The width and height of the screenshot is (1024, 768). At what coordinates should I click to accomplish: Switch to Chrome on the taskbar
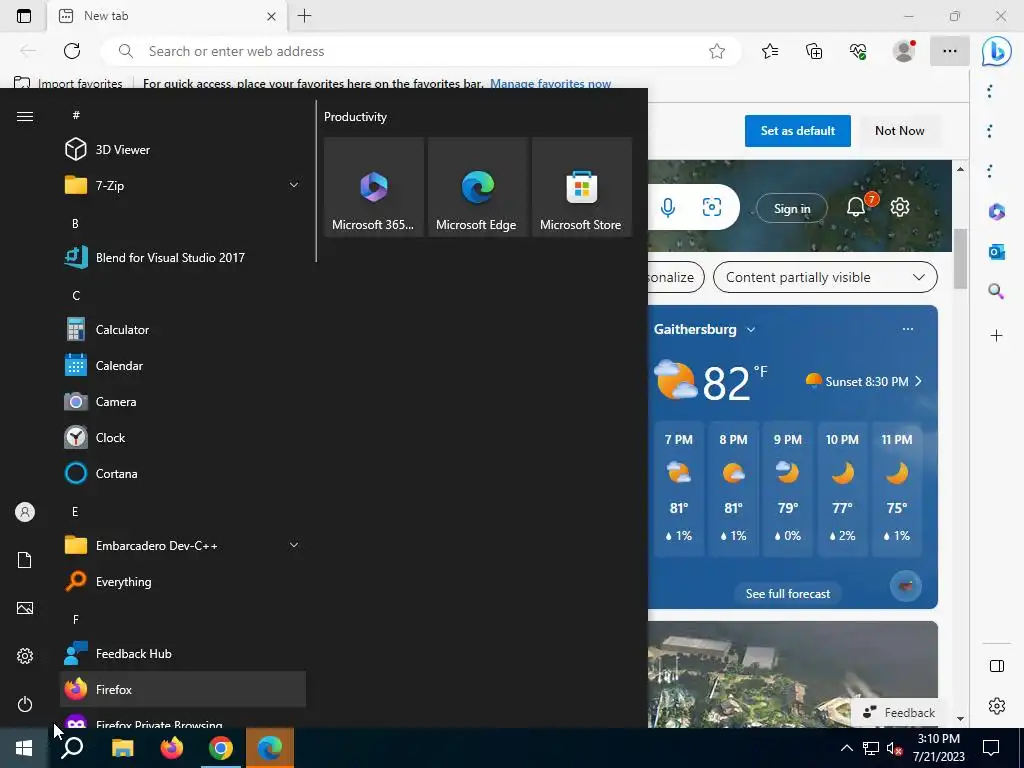[221, 748]
